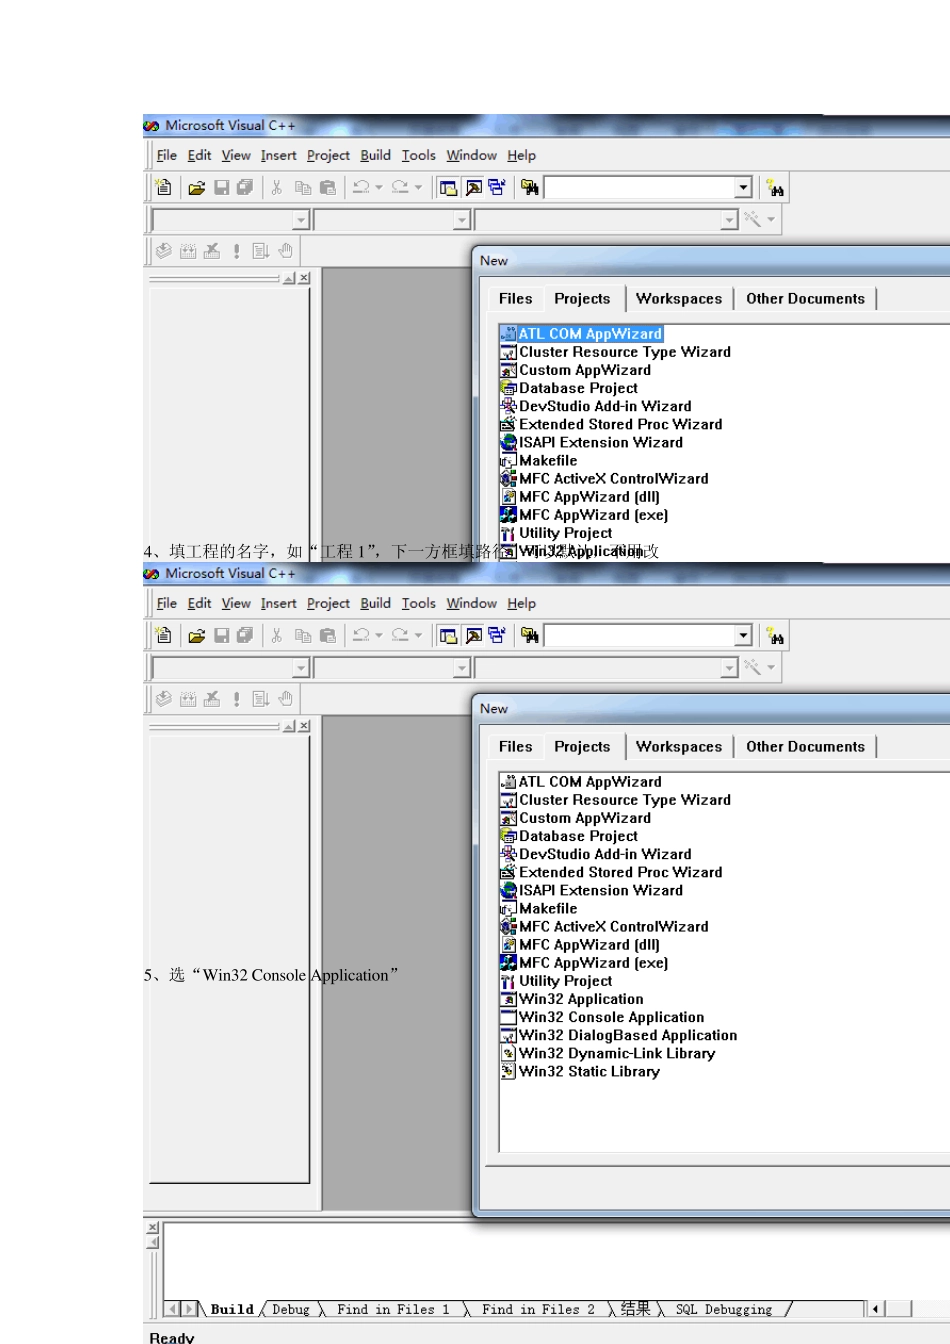Click Redo arrow in upper window toolbar

400,187
